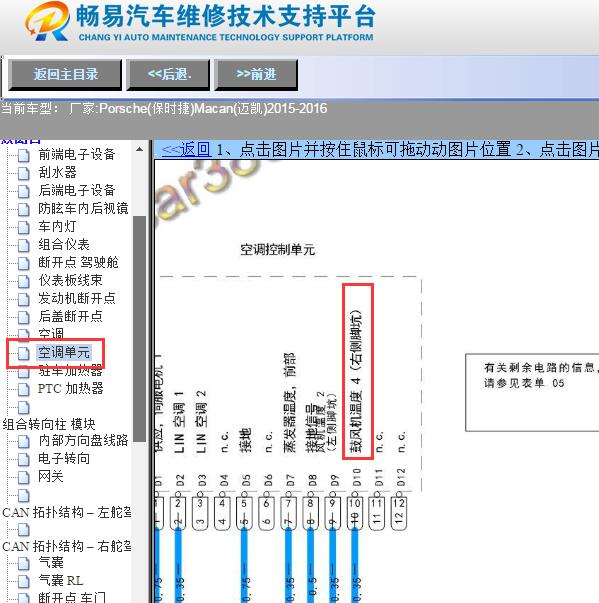
Task: Select 仪表板线束 entry
Action: tap(70, 280)
